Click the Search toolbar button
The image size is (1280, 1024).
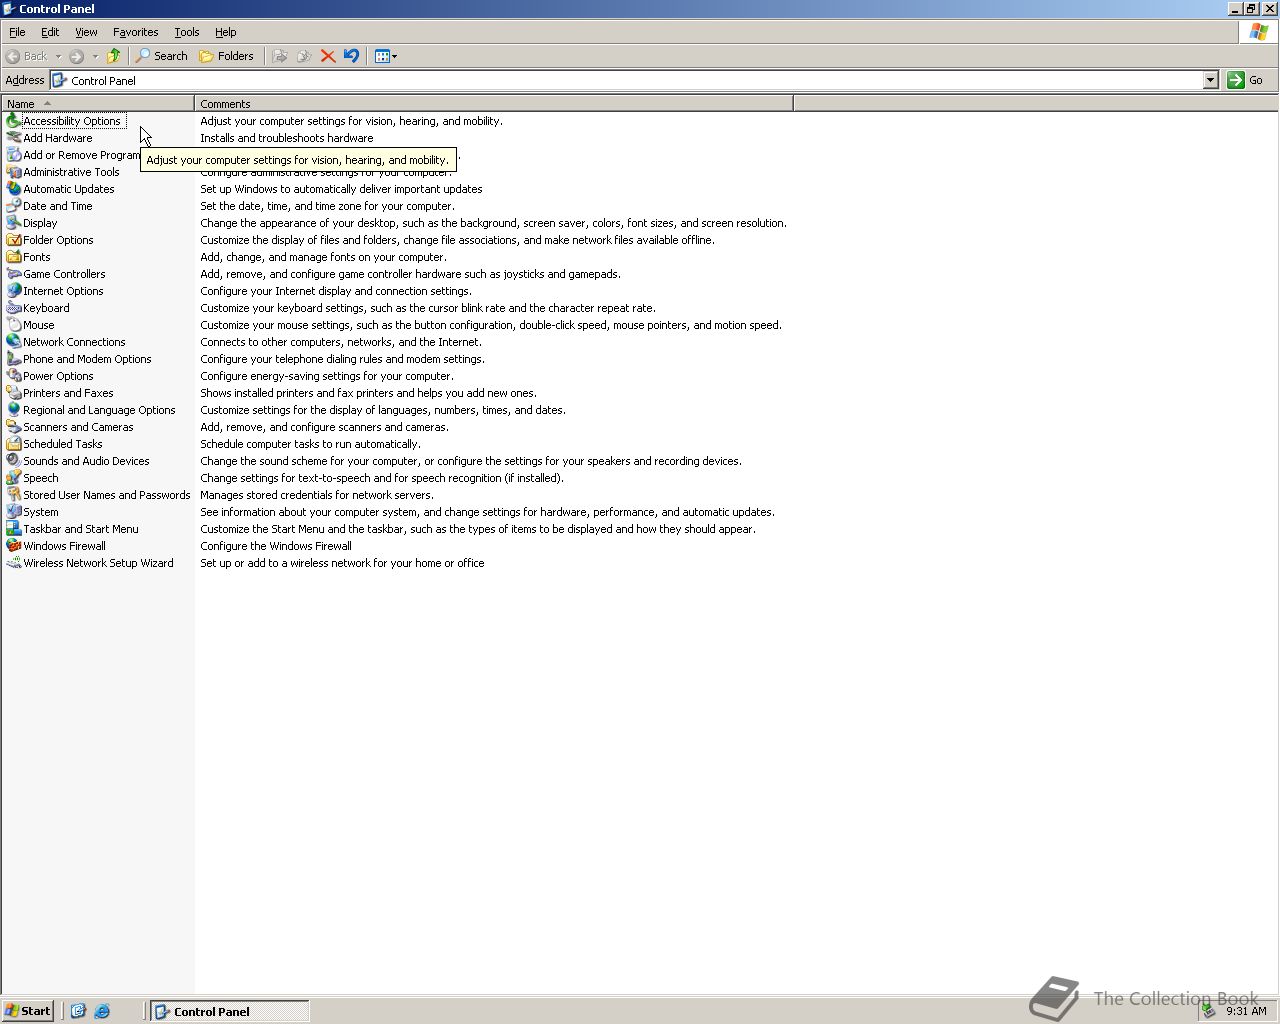162,56
